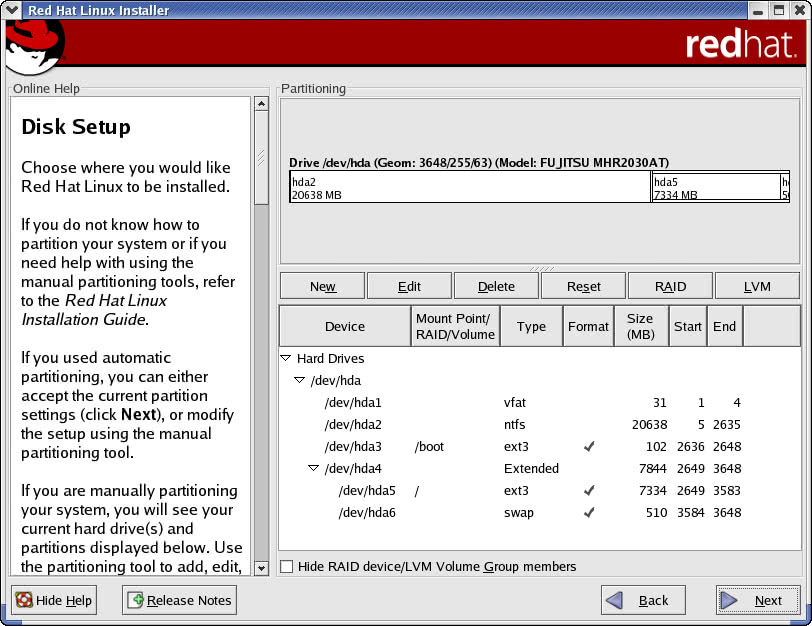Click the Release Notes document icon

click(x=135, y=600)
